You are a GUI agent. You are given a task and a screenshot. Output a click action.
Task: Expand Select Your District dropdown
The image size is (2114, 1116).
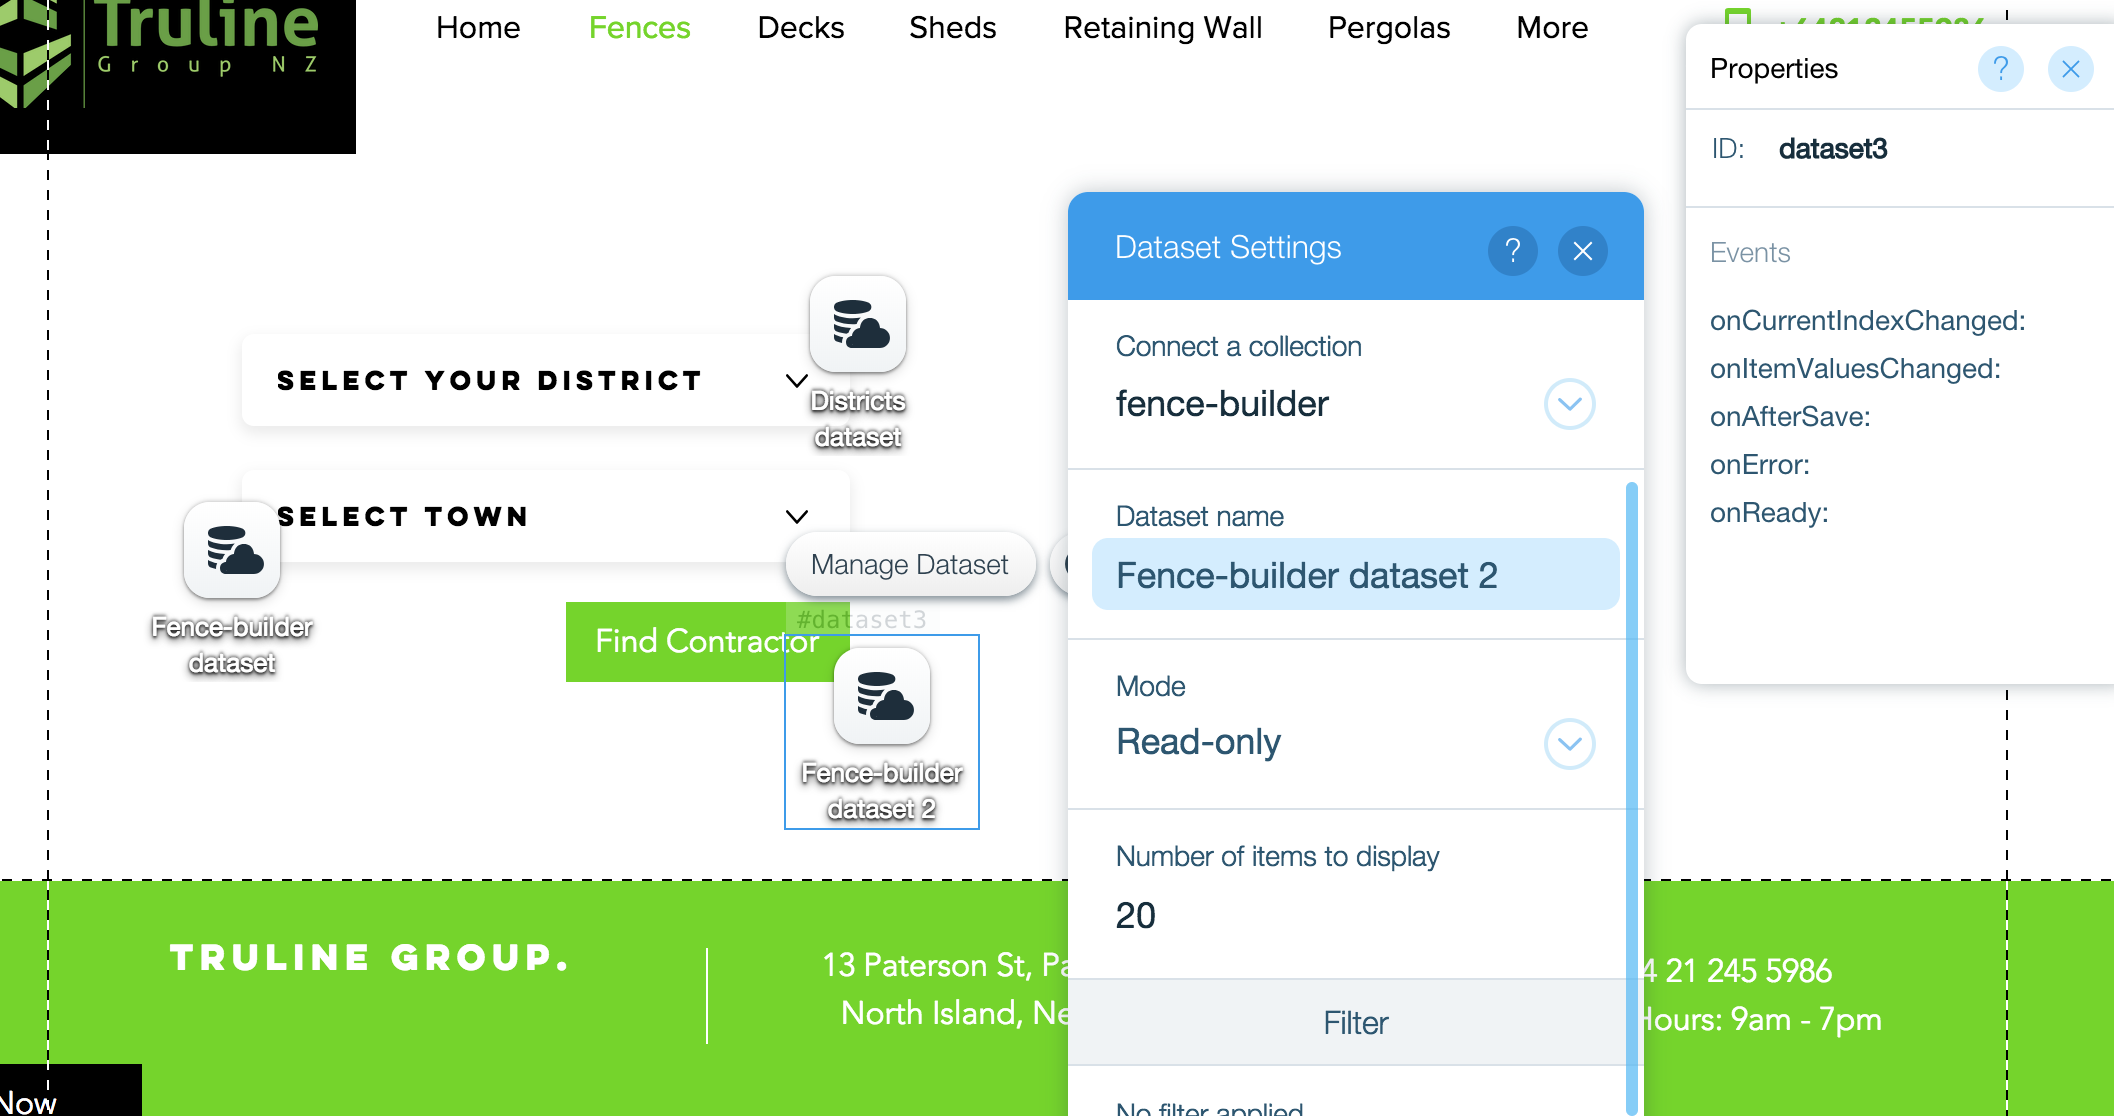coord(796,381)
